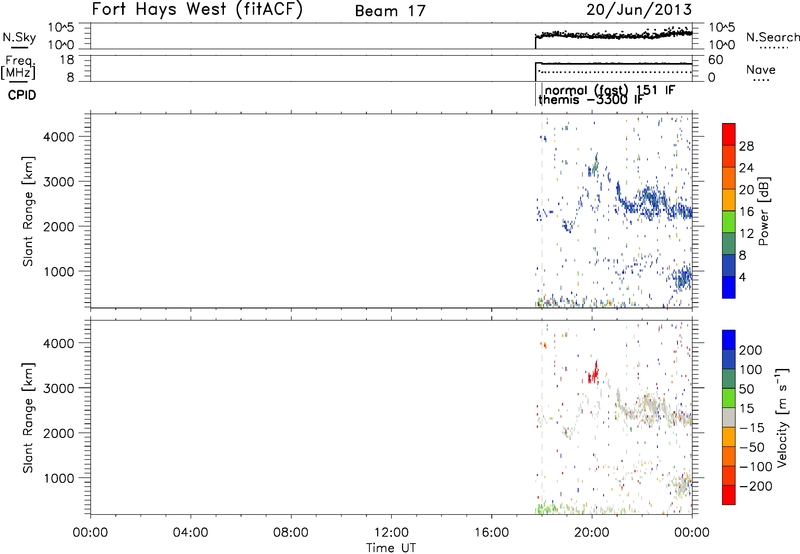
Task: Click the 'normal (fast) 151 IF' CPID text
Action: tap(610, 90)
